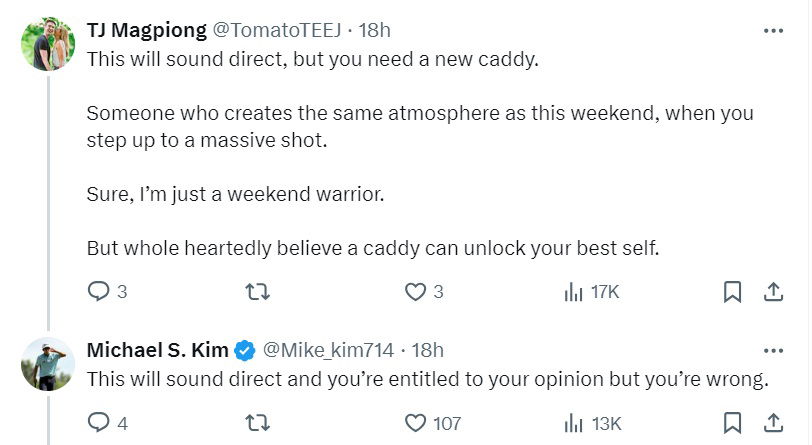Share TJ Magpiong's tweet
This screenshot has width=812, height=445.
(x=772, y=292)
